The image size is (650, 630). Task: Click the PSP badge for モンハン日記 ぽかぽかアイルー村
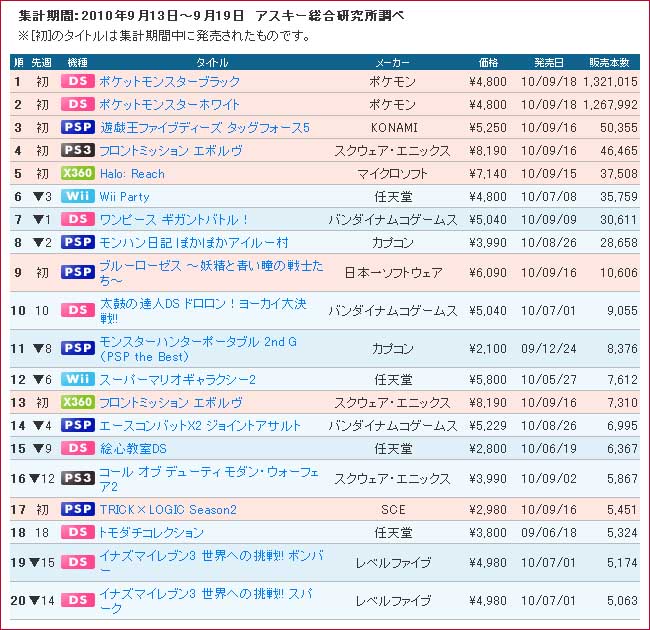pyautogui.click(x=78, y=242)
